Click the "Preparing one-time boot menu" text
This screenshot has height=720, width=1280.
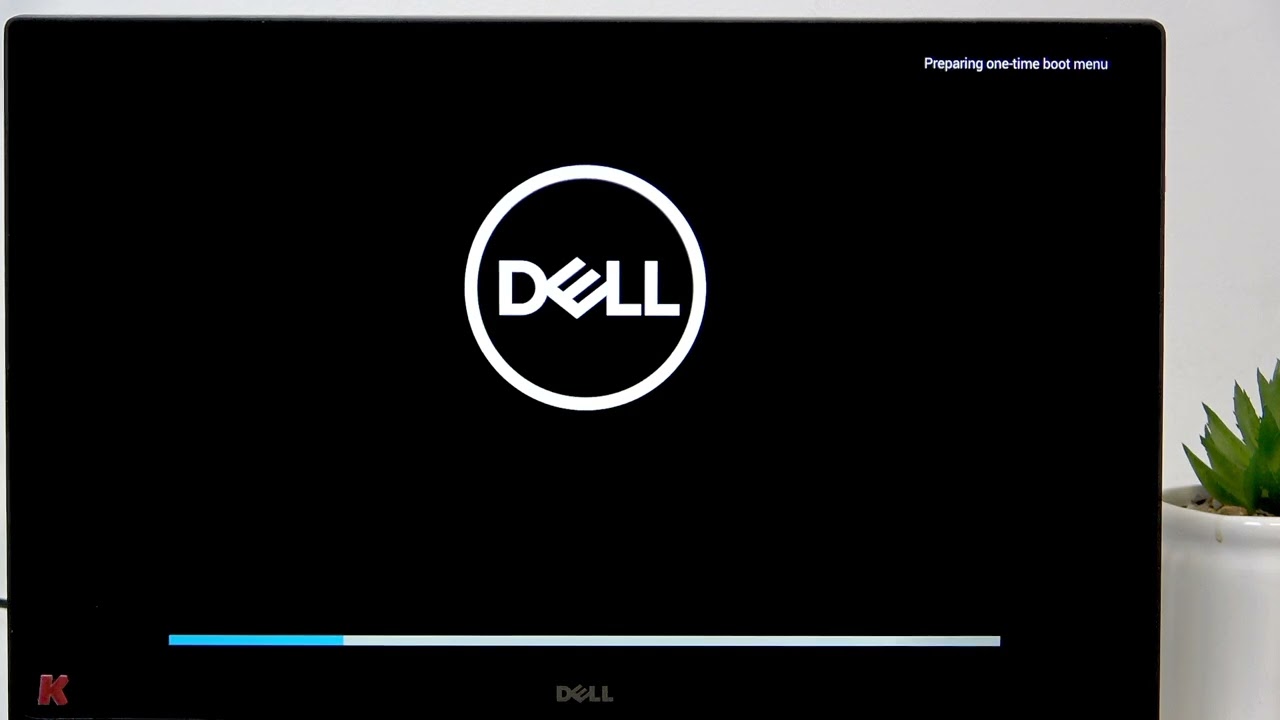coord(1015,64)
